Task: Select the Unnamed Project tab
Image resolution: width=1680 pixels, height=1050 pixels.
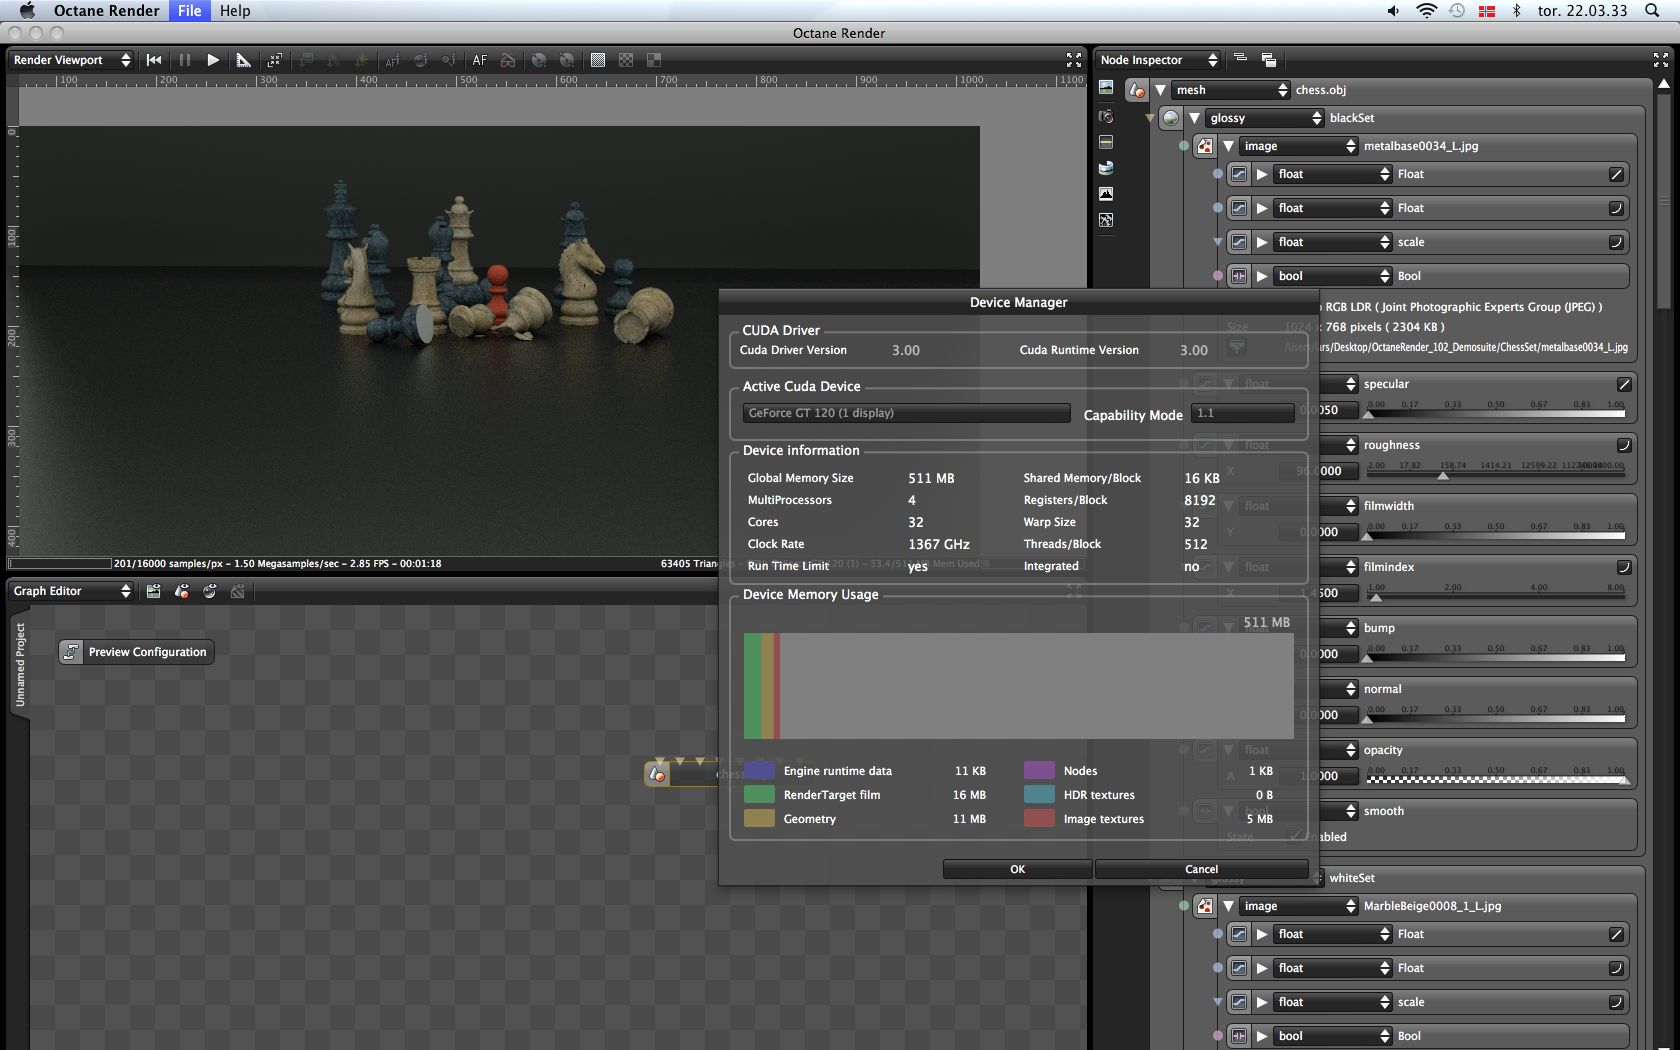Action: coord(20,664)
